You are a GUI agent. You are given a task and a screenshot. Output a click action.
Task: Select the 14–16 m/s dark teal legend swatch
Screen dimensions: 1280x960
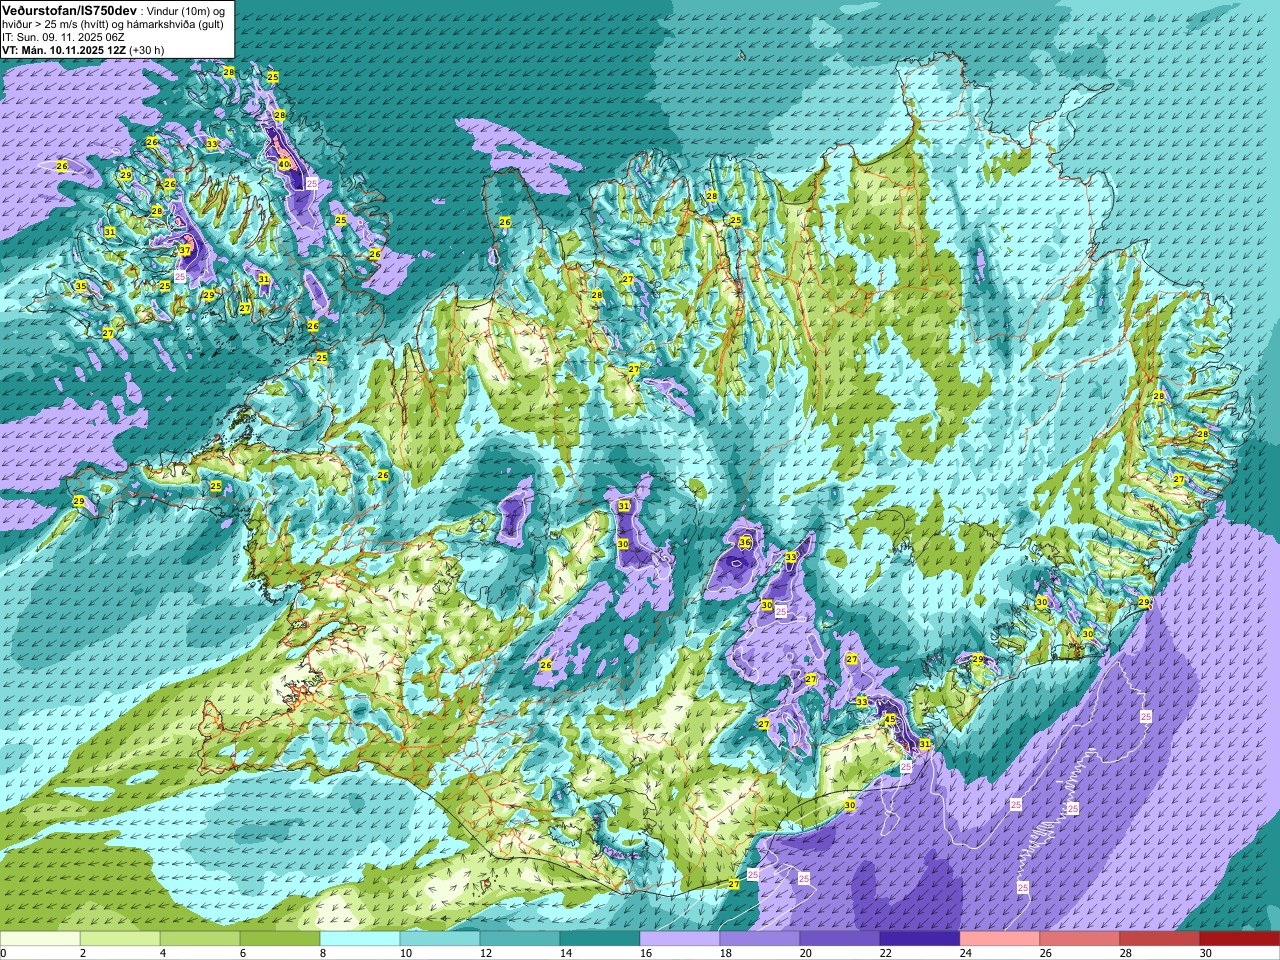pyautogui.click(x=600, y=939)
